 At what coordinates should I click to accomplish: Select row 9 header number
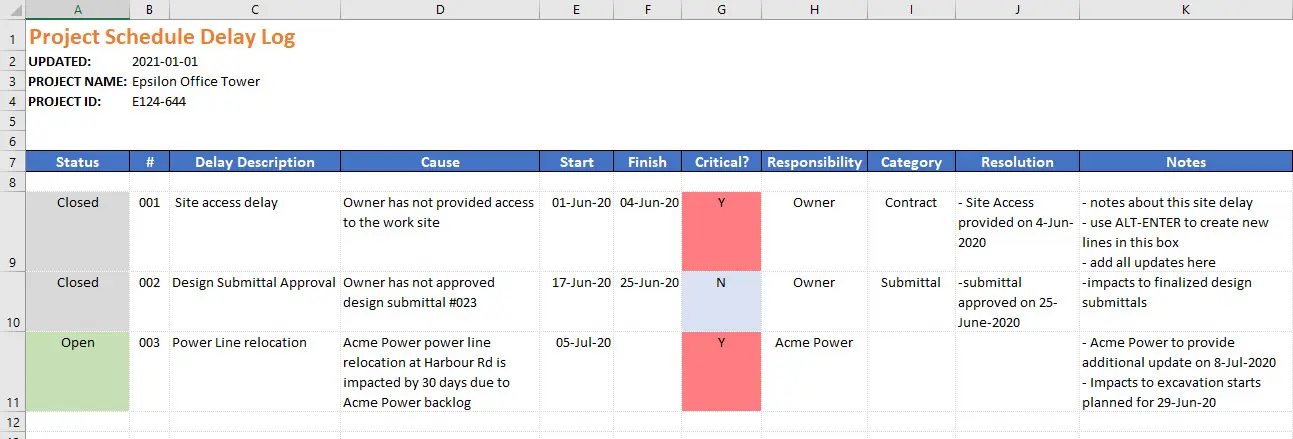tap(12, 231)
